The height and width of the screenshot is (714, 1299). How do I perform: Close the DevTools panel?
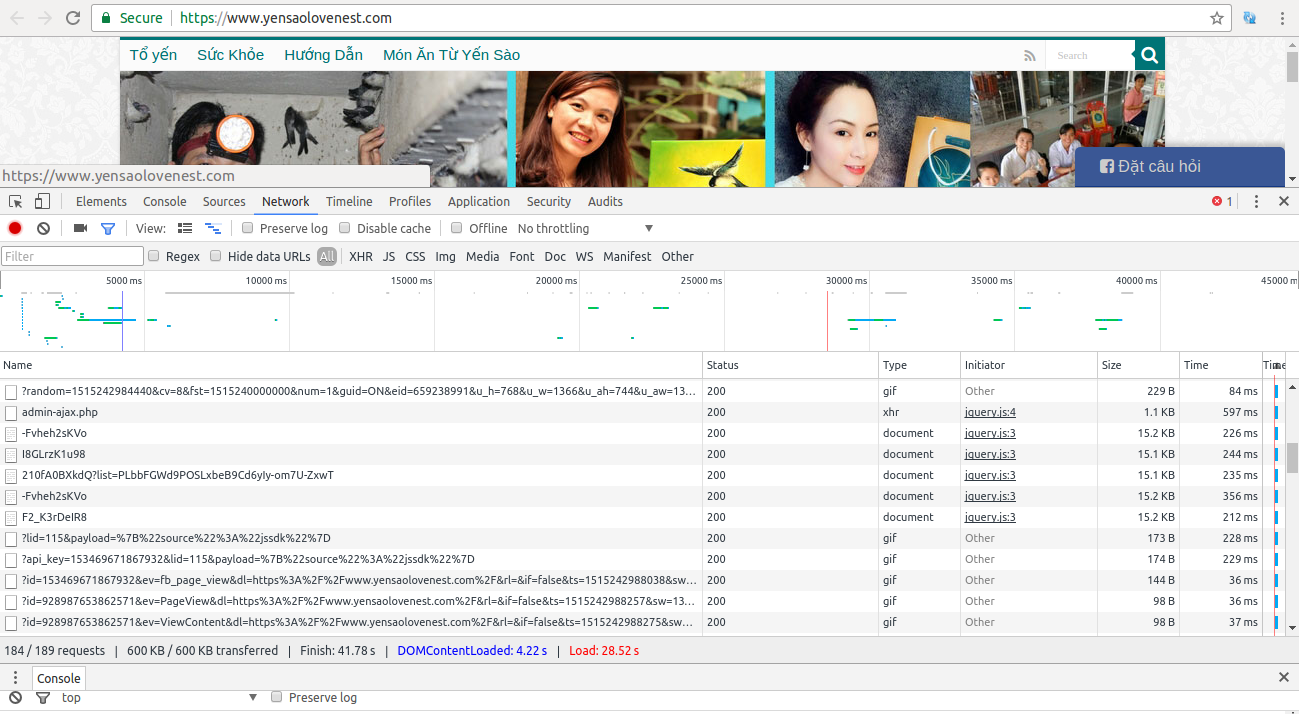coord(1284,201)
